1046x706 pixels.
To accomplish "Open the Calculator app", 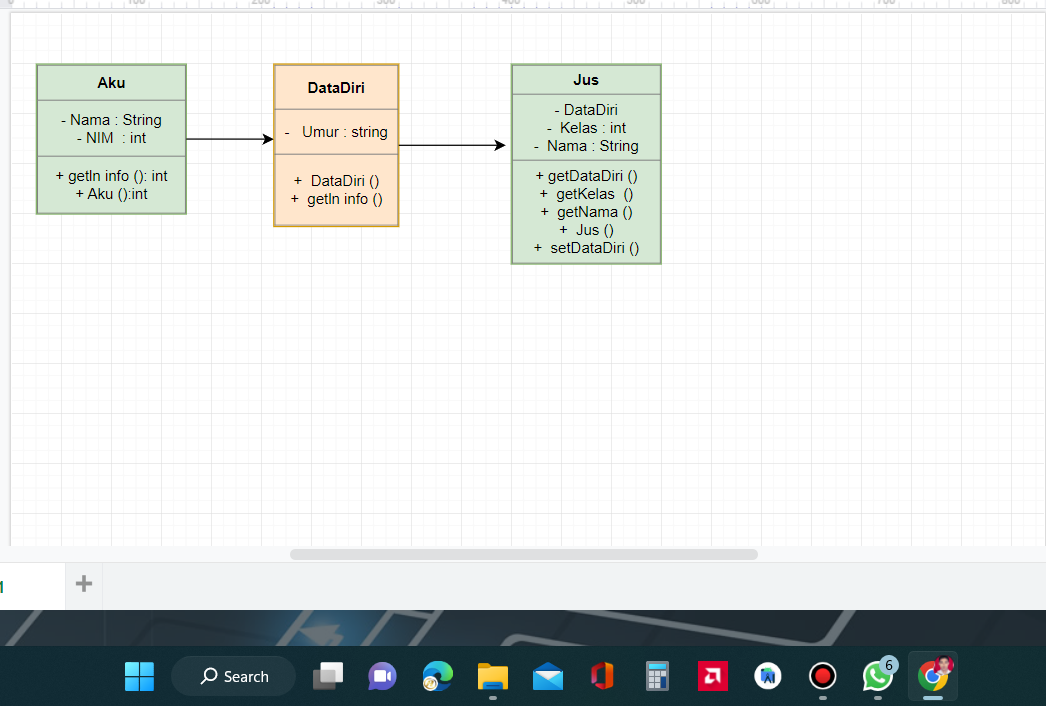I will click(657, 676).
